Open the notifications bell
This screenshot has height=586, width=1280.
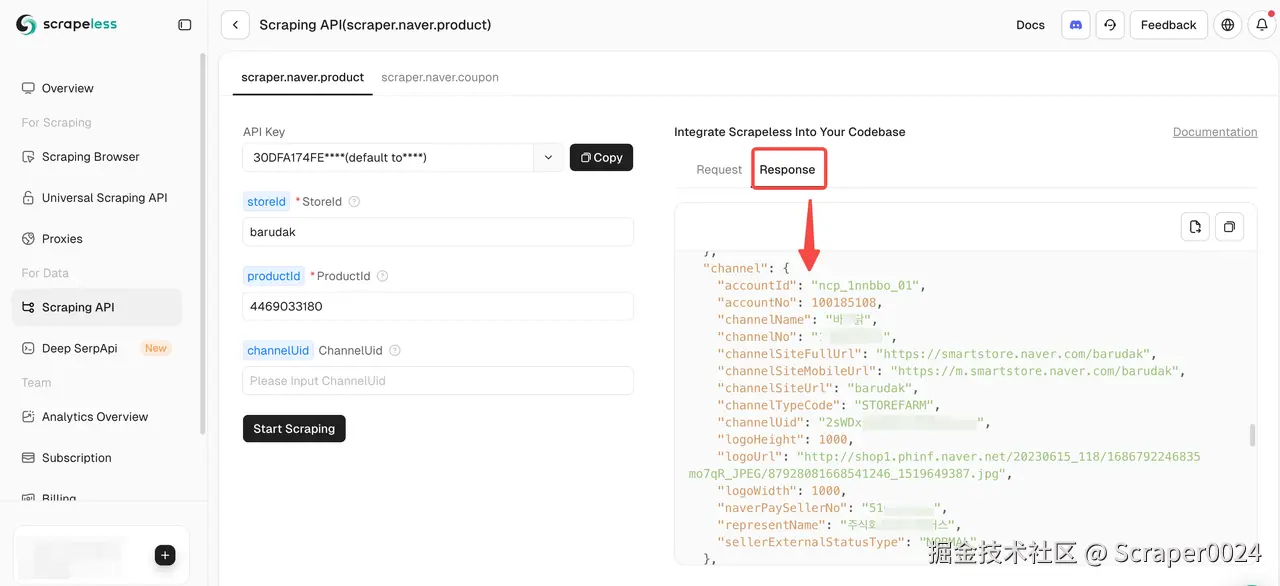(1262, 25)
